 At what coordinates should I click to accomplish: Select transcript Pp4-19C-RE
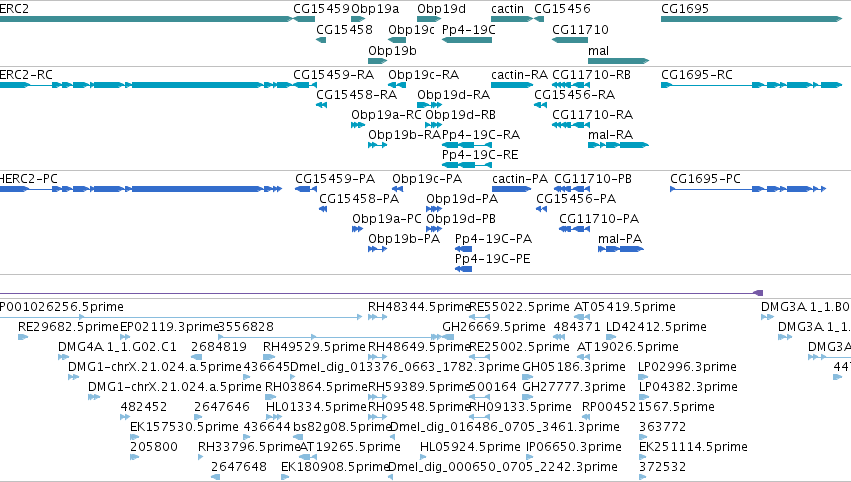[480, 155]
